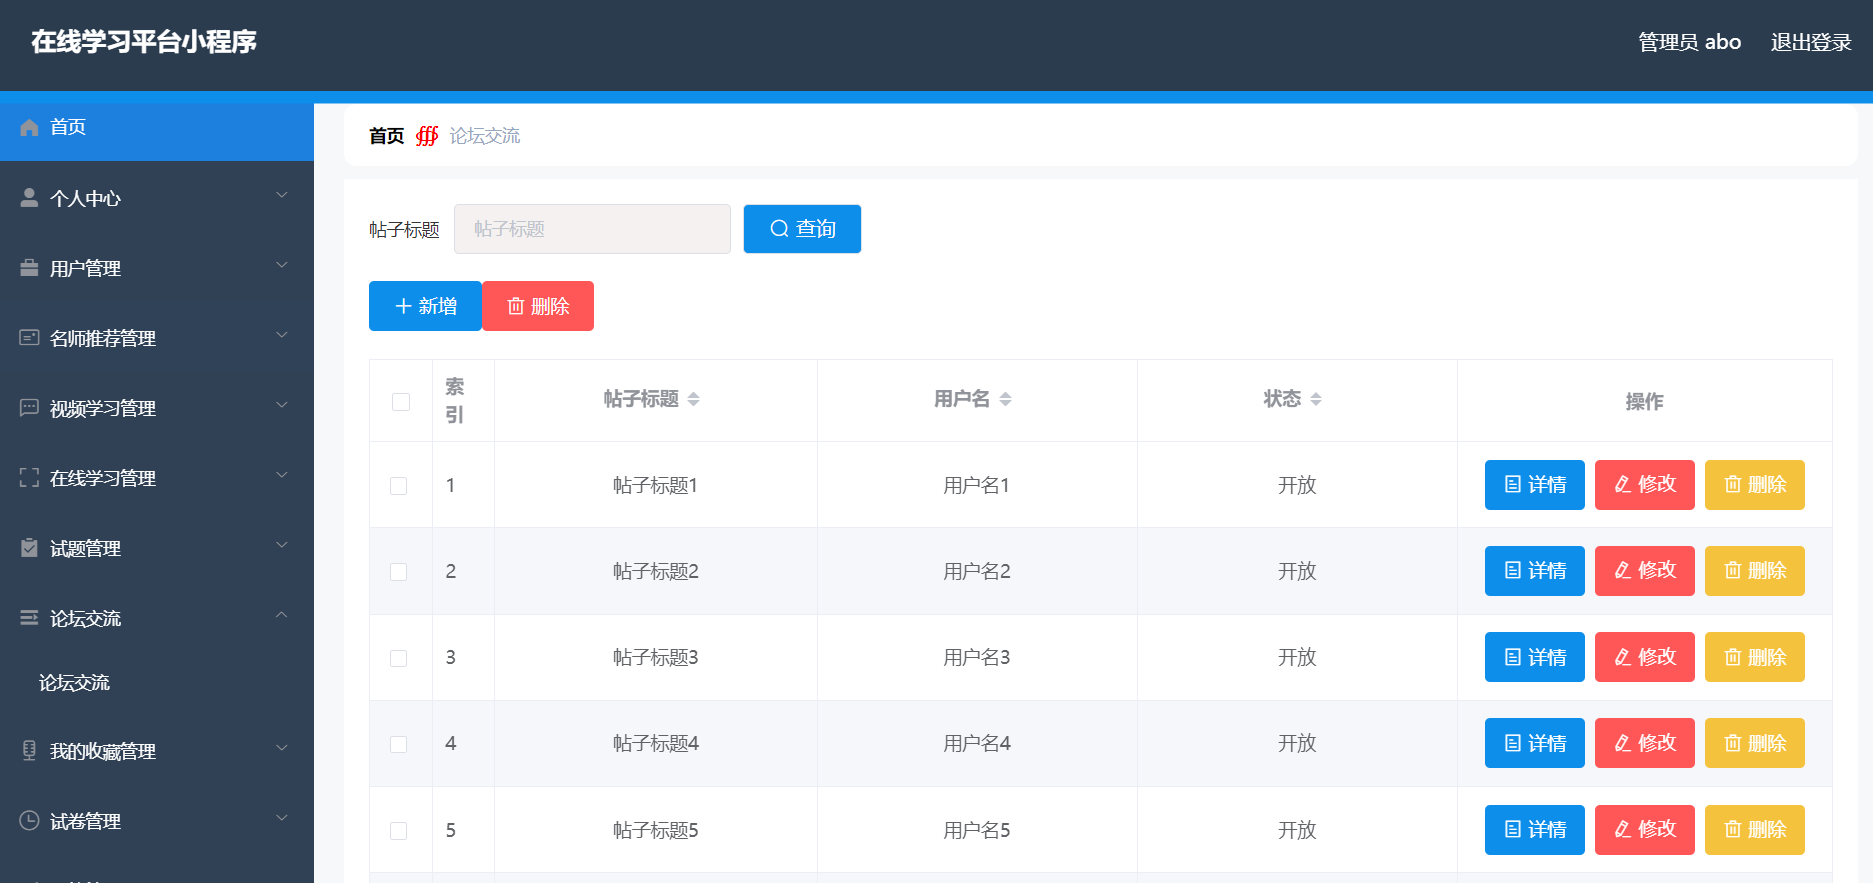Click the card icon for 名师推荐管理

coord(29,338)
